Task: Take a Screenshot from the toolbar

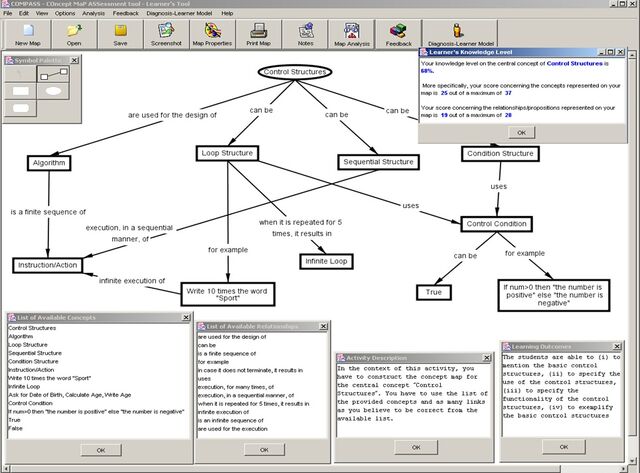Action: coord(166,34)
